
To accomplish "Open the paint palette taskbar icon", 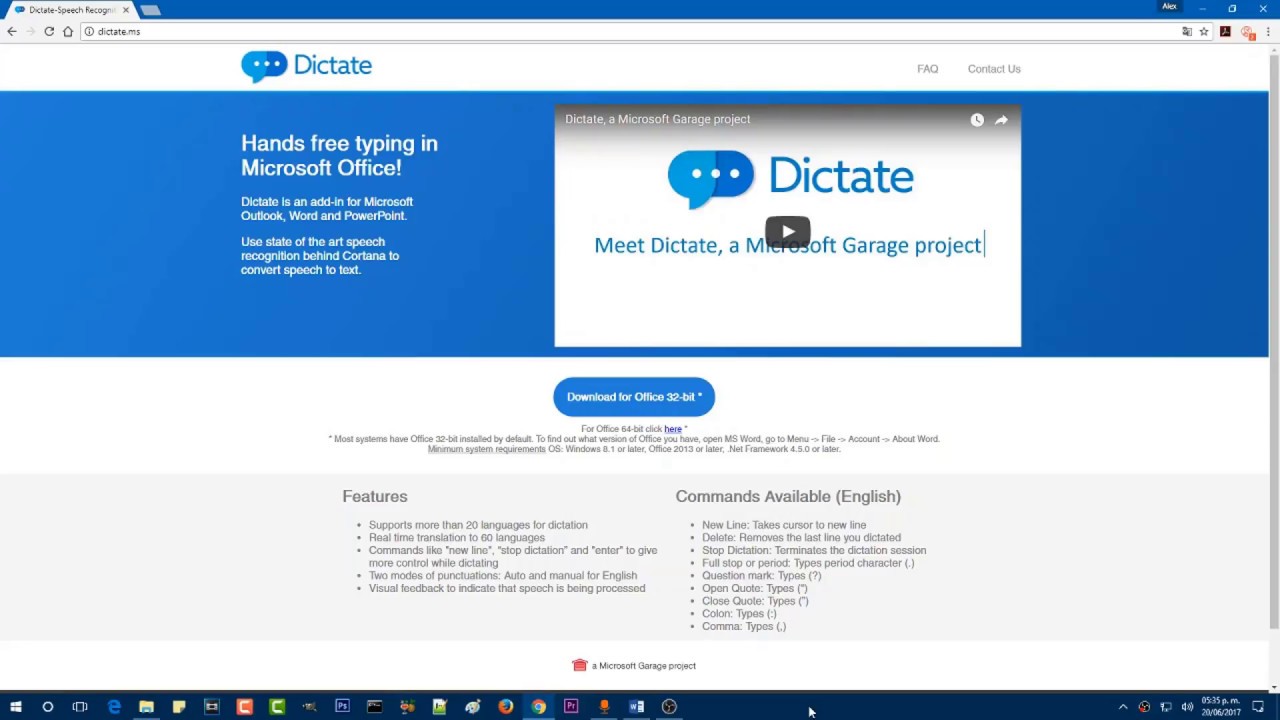I will pos(473,707).
